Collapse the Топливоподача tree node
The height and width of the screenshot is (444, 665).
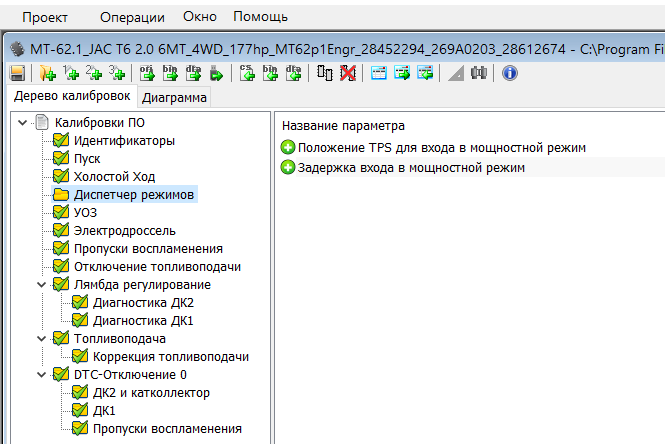pos(40,338)
